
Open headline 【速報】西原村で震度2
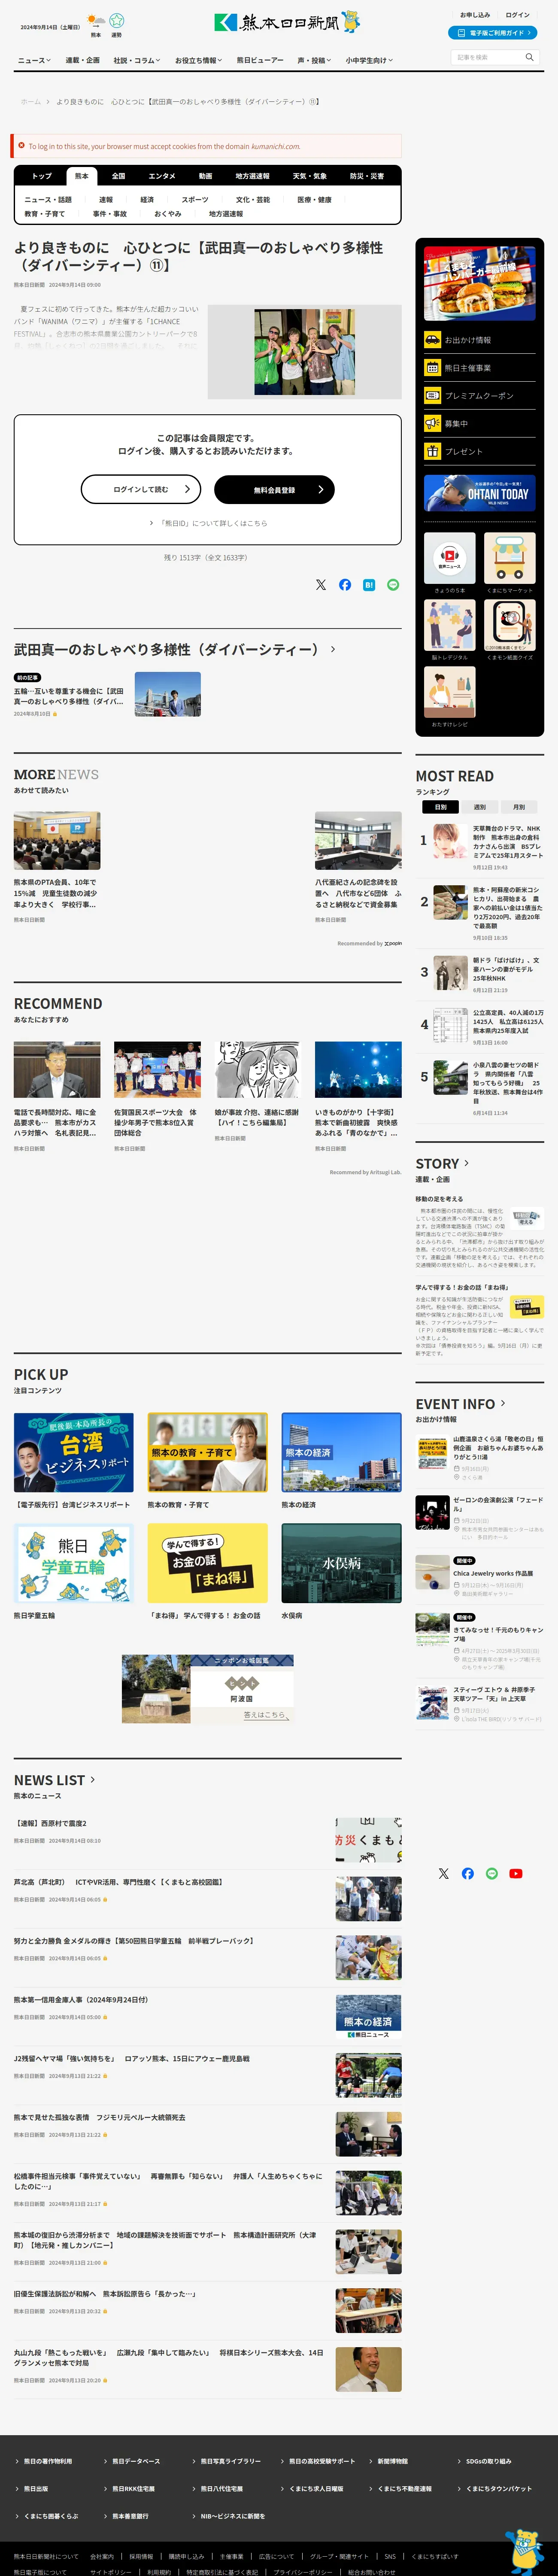pos(50,1823)
